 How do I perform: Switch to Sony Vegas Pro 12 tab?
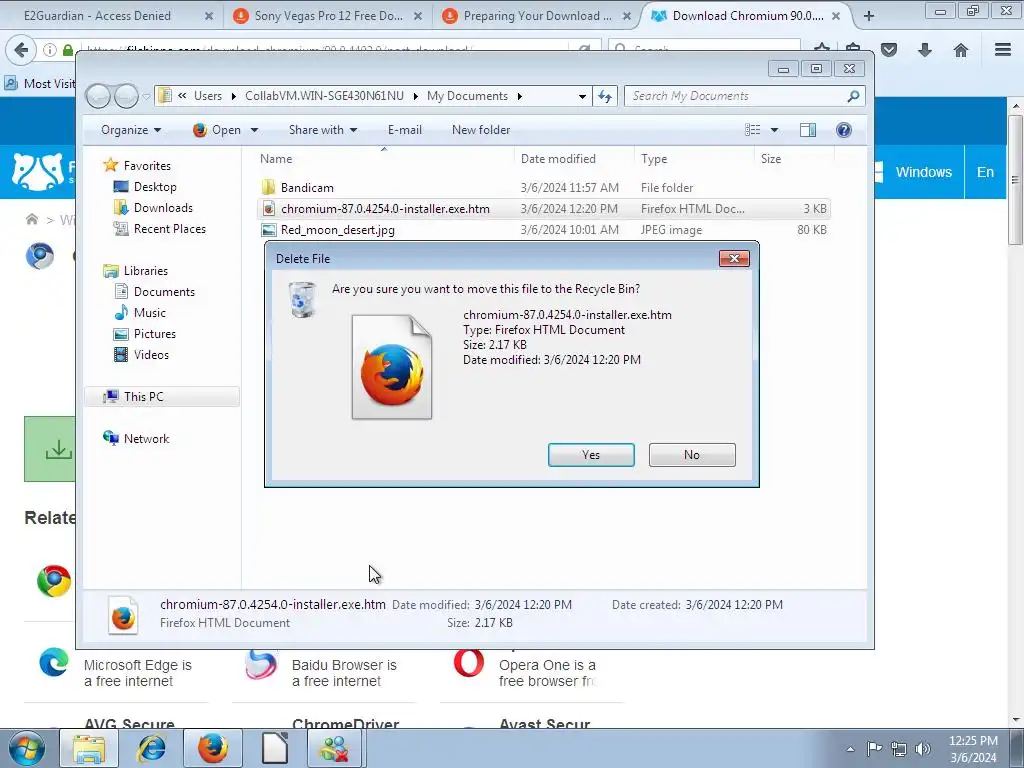pos(327,16)
